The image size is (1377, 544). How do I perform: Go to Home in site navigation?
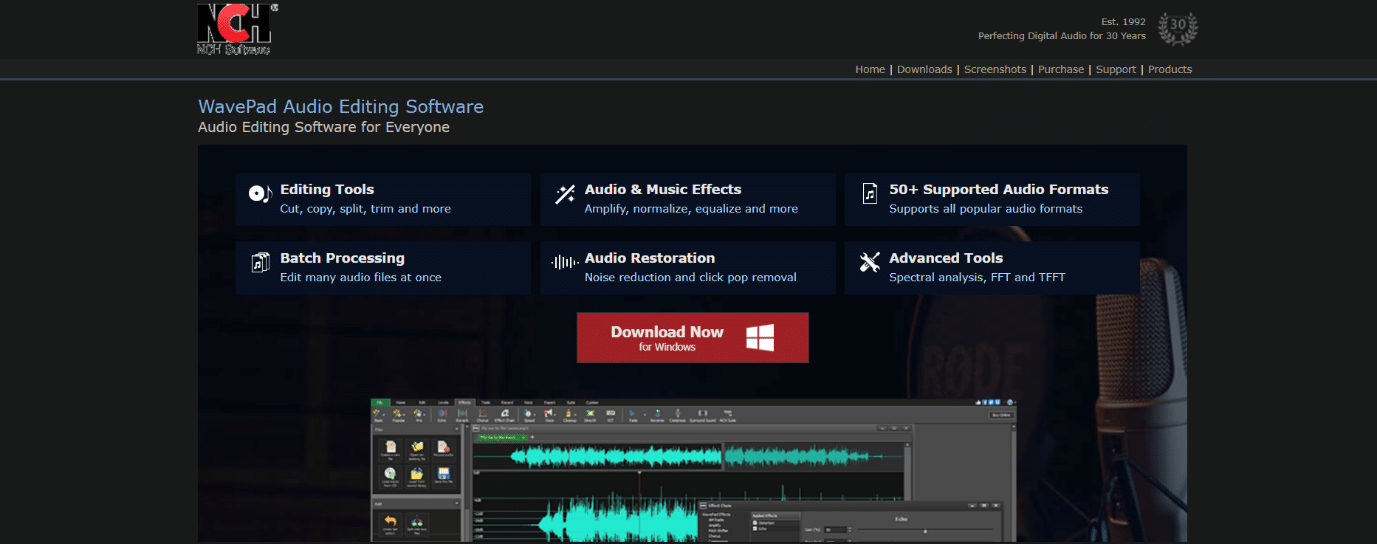tap(870, 69)
